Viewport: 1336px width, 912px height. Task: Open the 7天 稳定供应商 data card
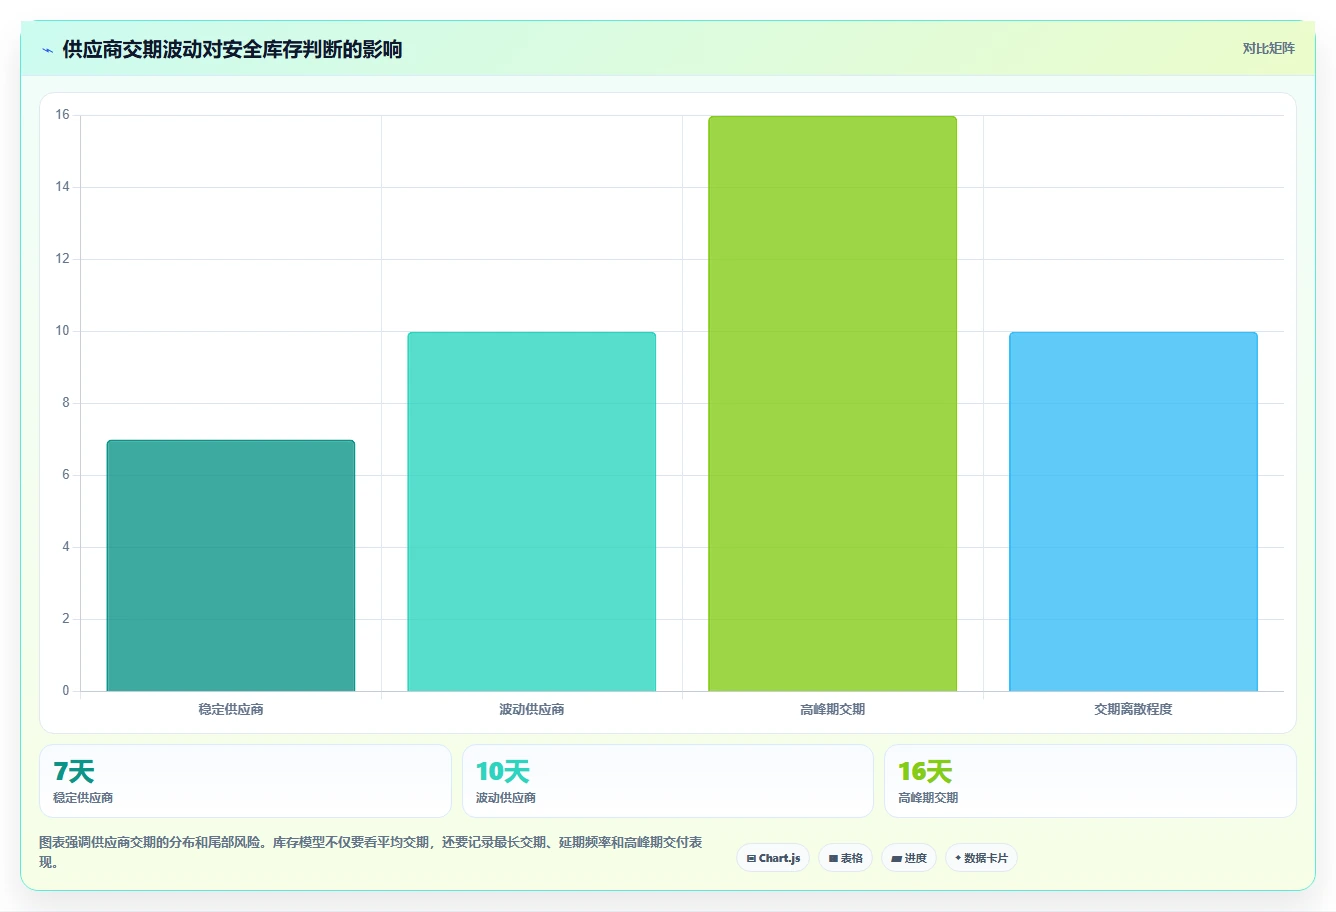click(x=245, y=781)
